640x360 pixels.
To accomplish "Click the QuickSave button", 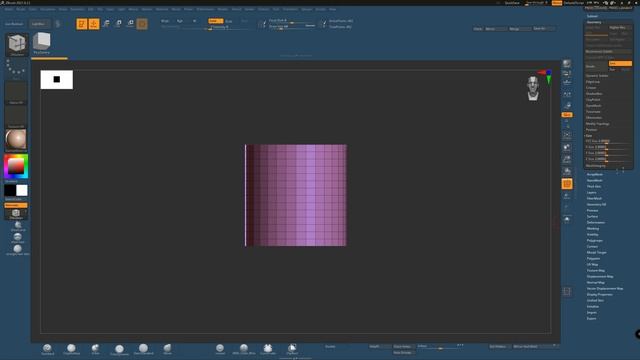I will (512, 3).
